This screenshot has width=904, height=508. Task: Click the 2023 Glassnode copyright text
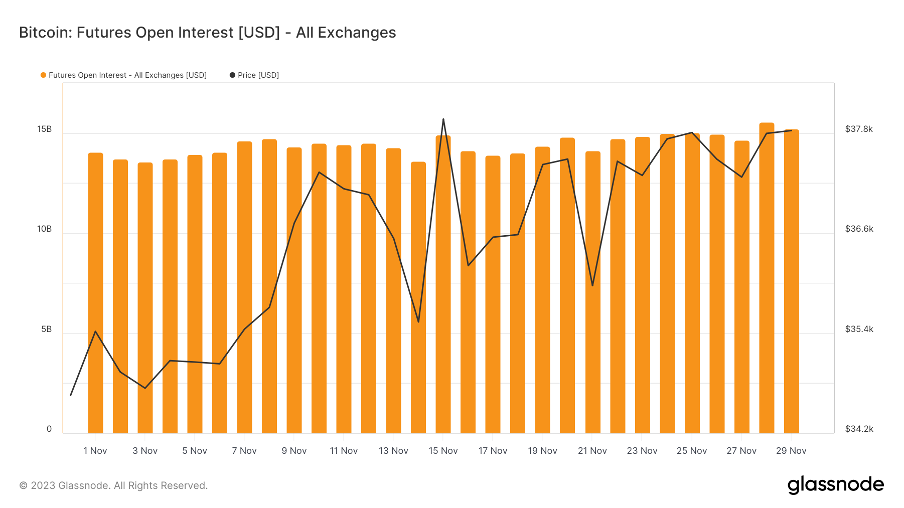[x=113, y=486]
